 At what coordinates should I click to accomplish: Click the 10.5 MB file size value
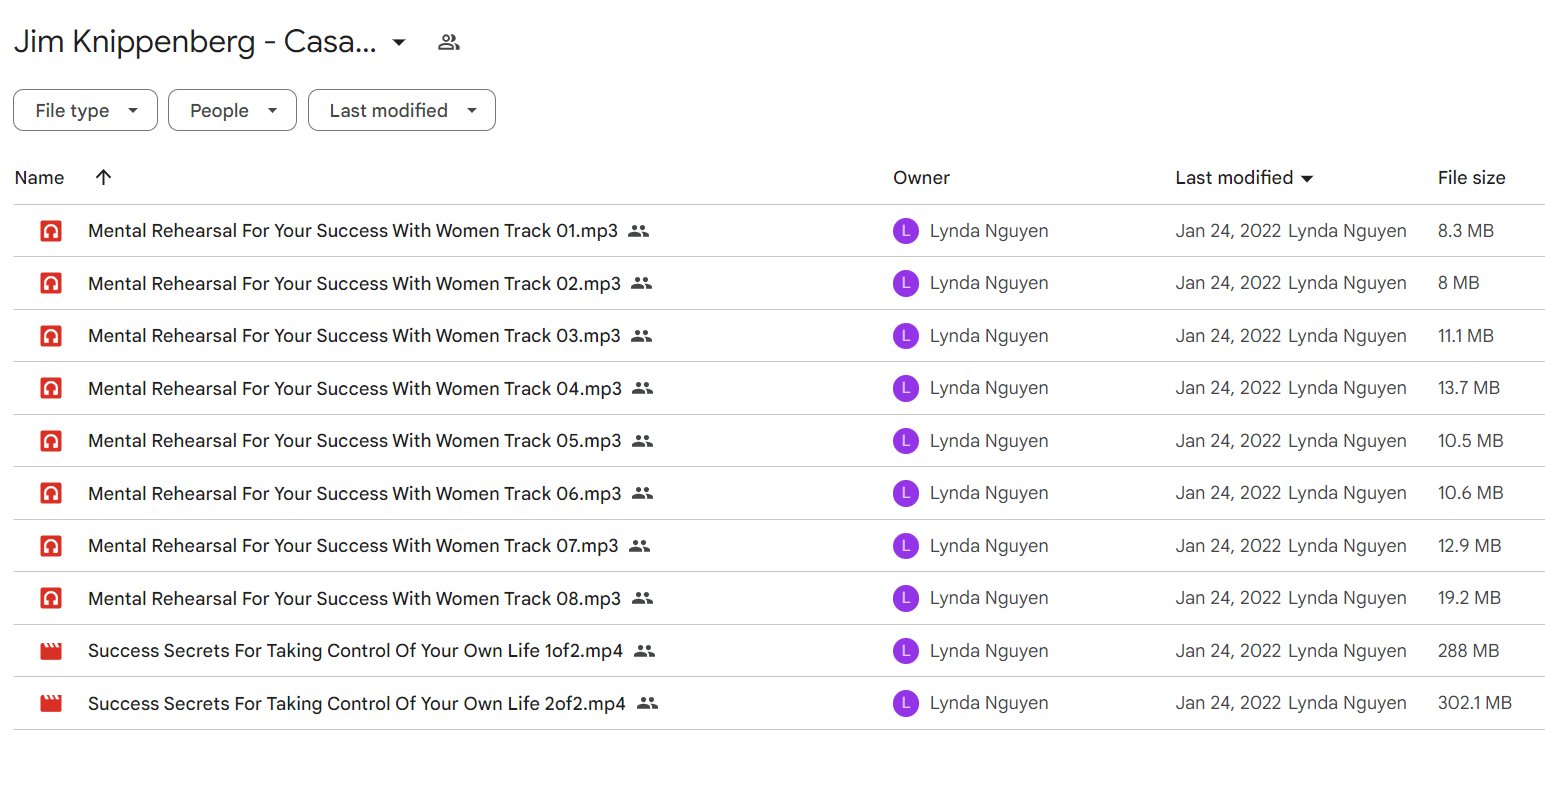1471,441
